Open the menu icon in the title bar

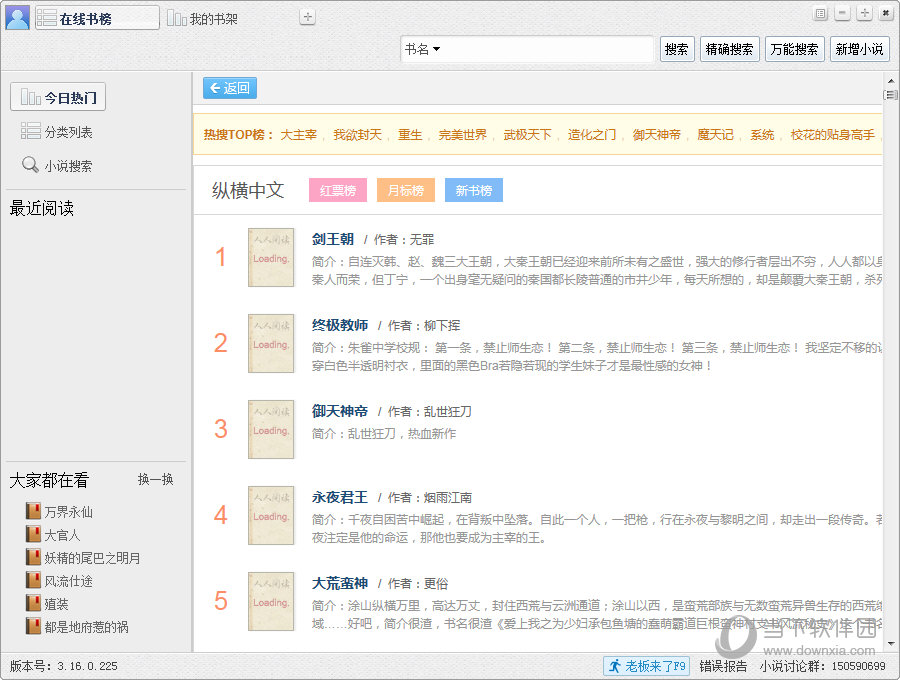[821, 13]
